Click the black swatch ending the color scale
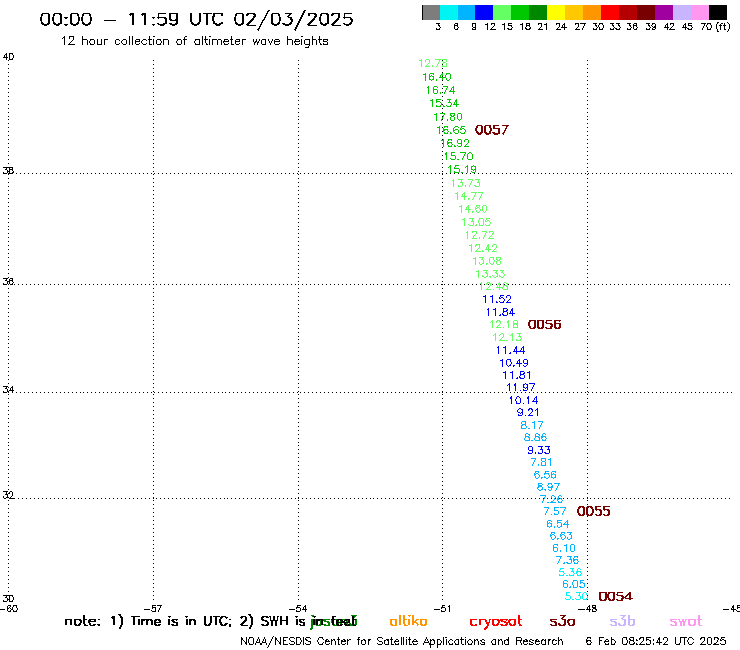 (718, 12)
